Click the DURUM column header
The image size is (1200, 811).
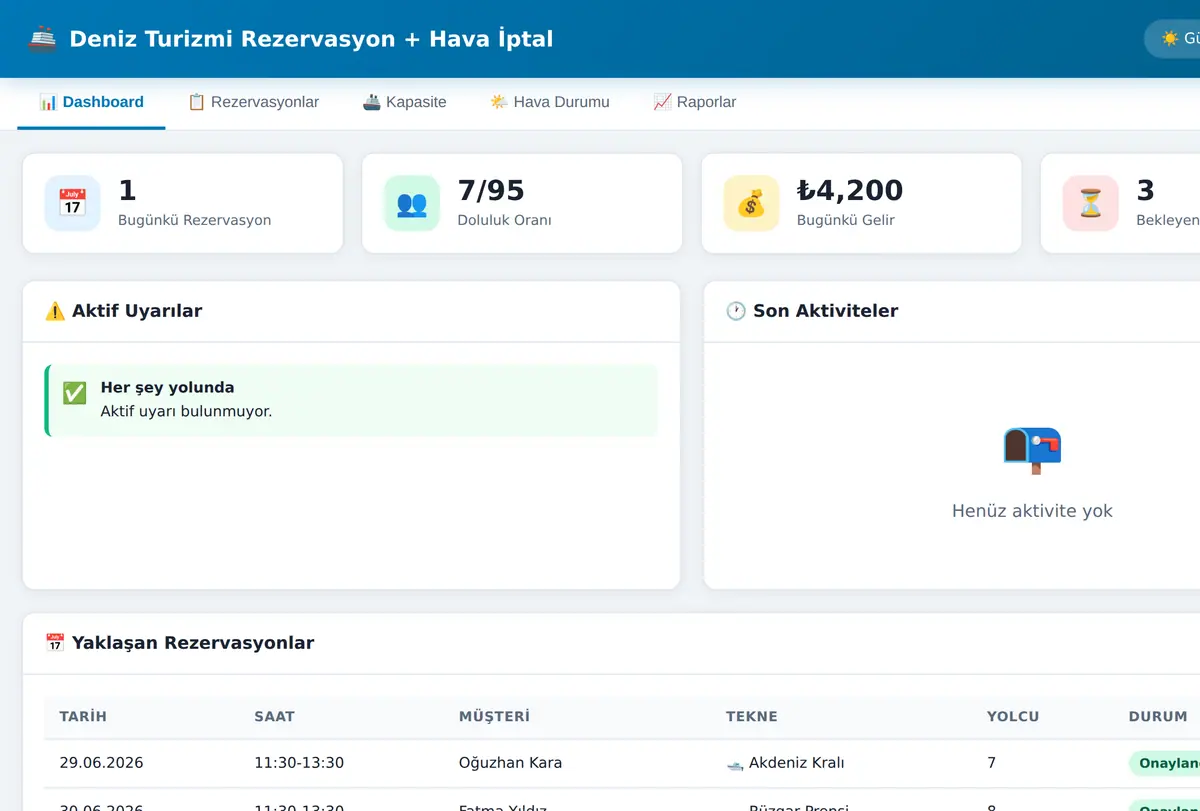click(x=1158, y=716)
